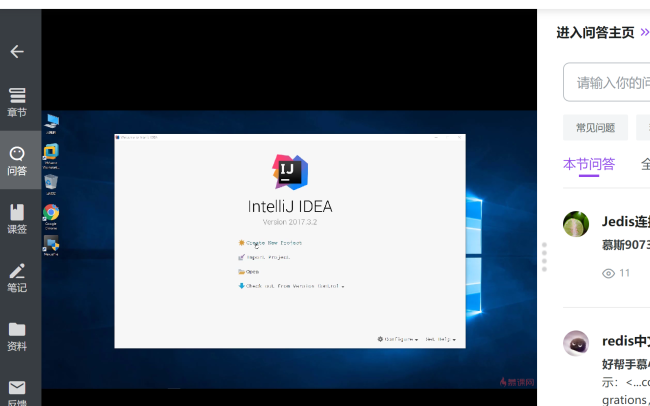This screenshot has height=406, width=650.
Task: Open the 笔记 notes panel
Action: pos(17,277)
